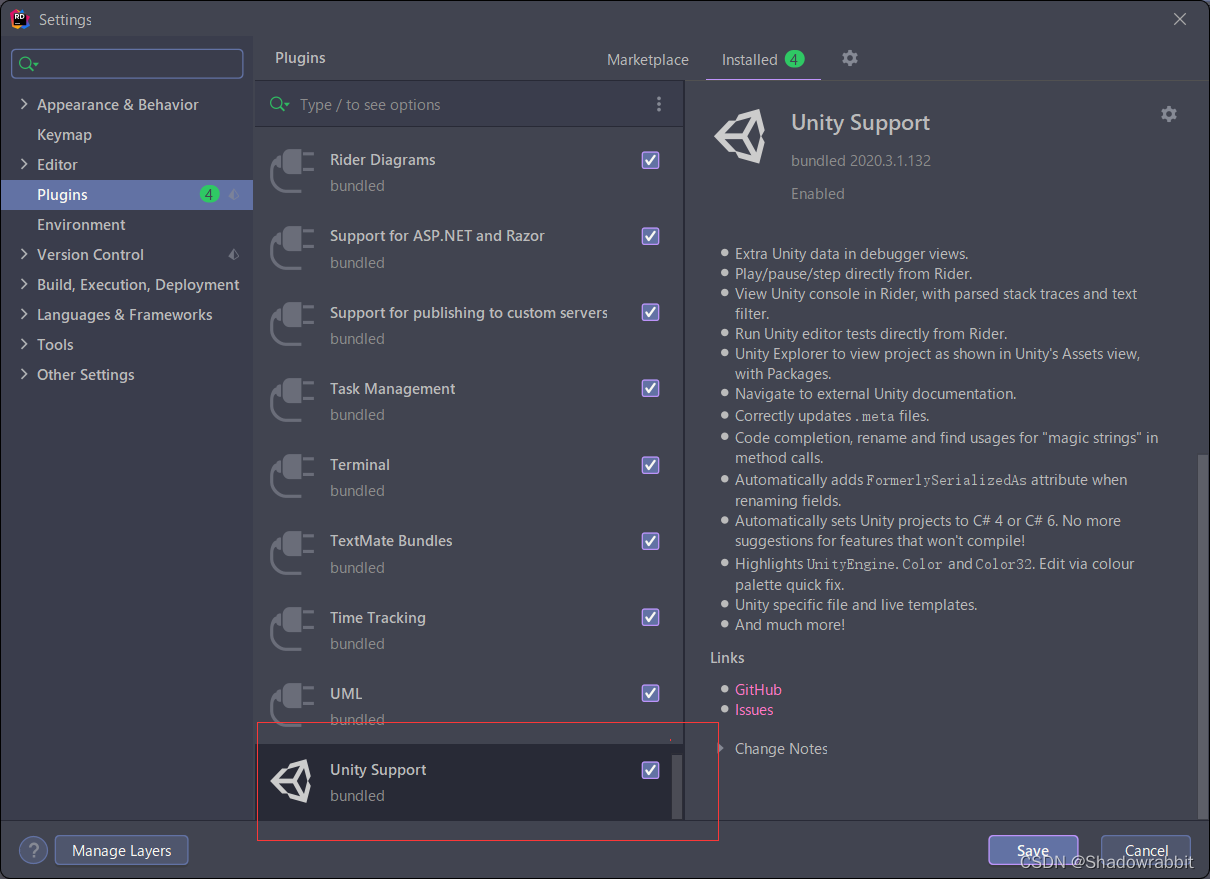Open the three-dot options menu in the plugin search bar

click(x=659, y=104)
